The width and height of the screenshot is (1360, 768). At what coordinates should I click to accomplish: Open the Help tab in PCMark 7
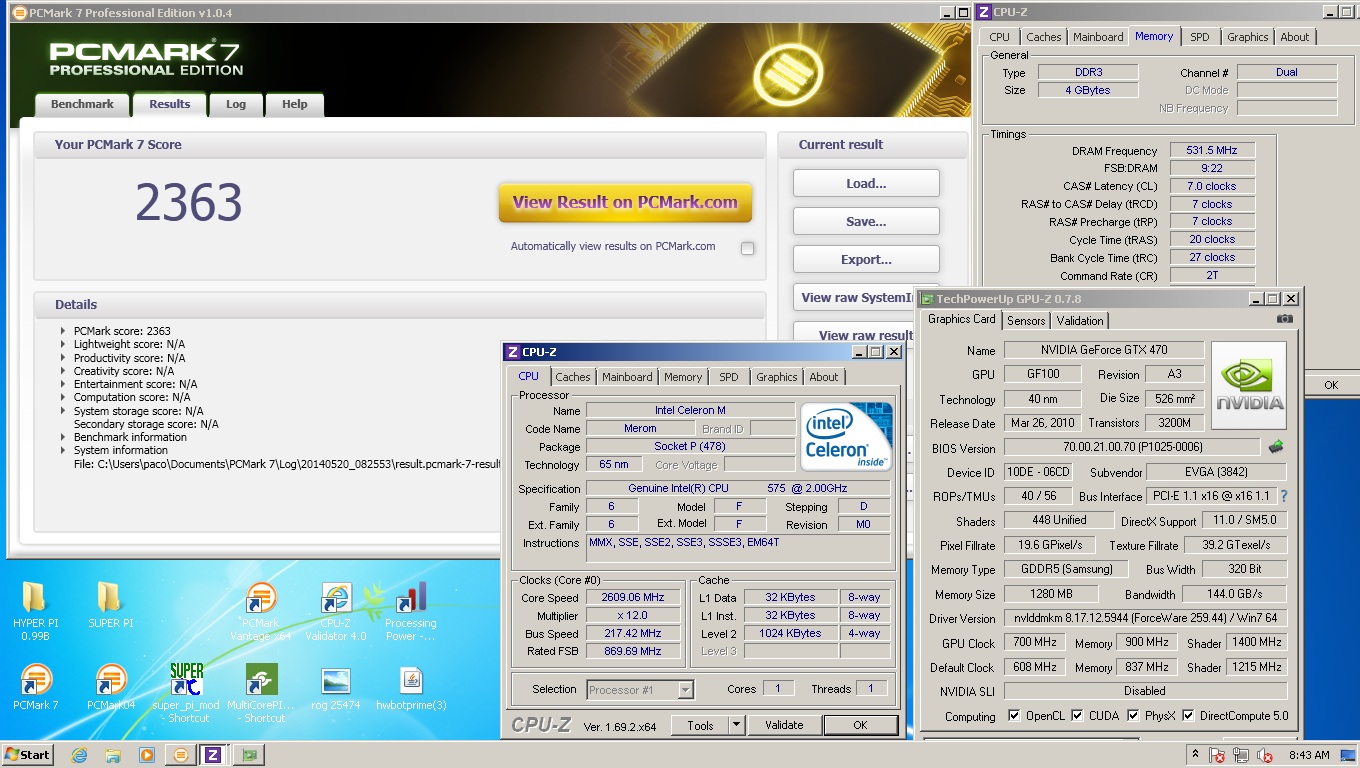(x=295, y=104)
